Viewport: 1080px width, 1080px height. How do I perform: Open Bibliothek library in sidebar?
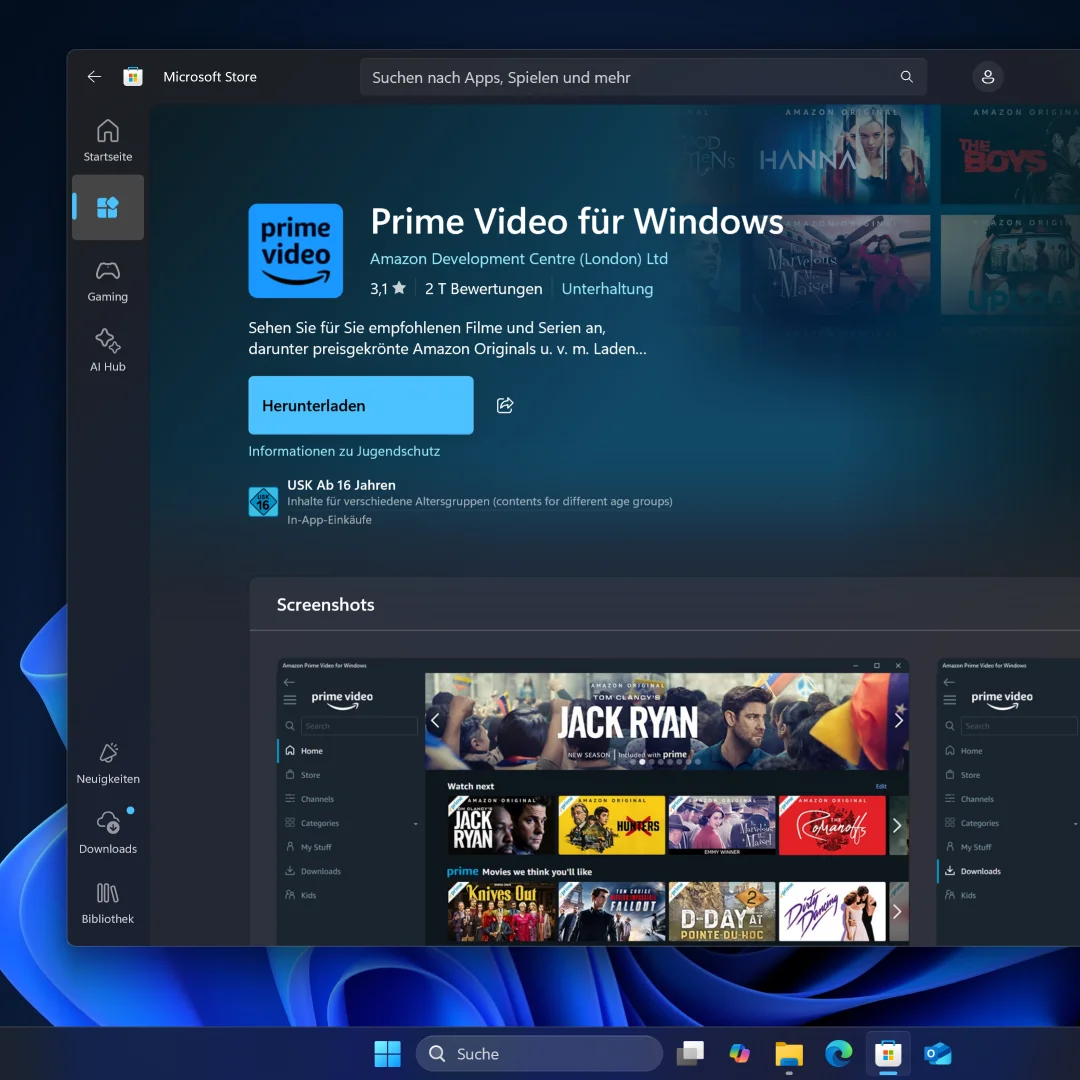tap(108, 902)
